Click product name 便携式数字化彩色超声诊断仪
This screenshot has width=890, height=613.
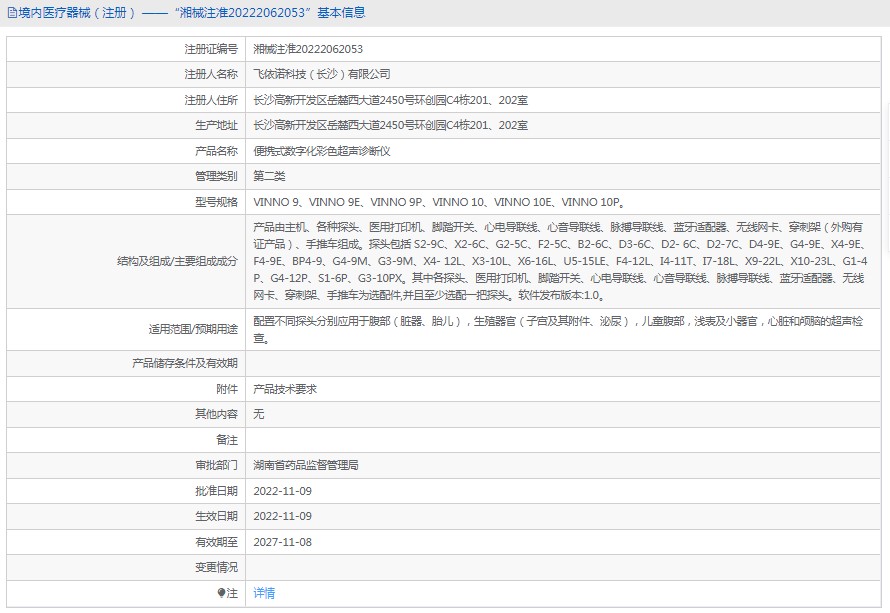322,151
